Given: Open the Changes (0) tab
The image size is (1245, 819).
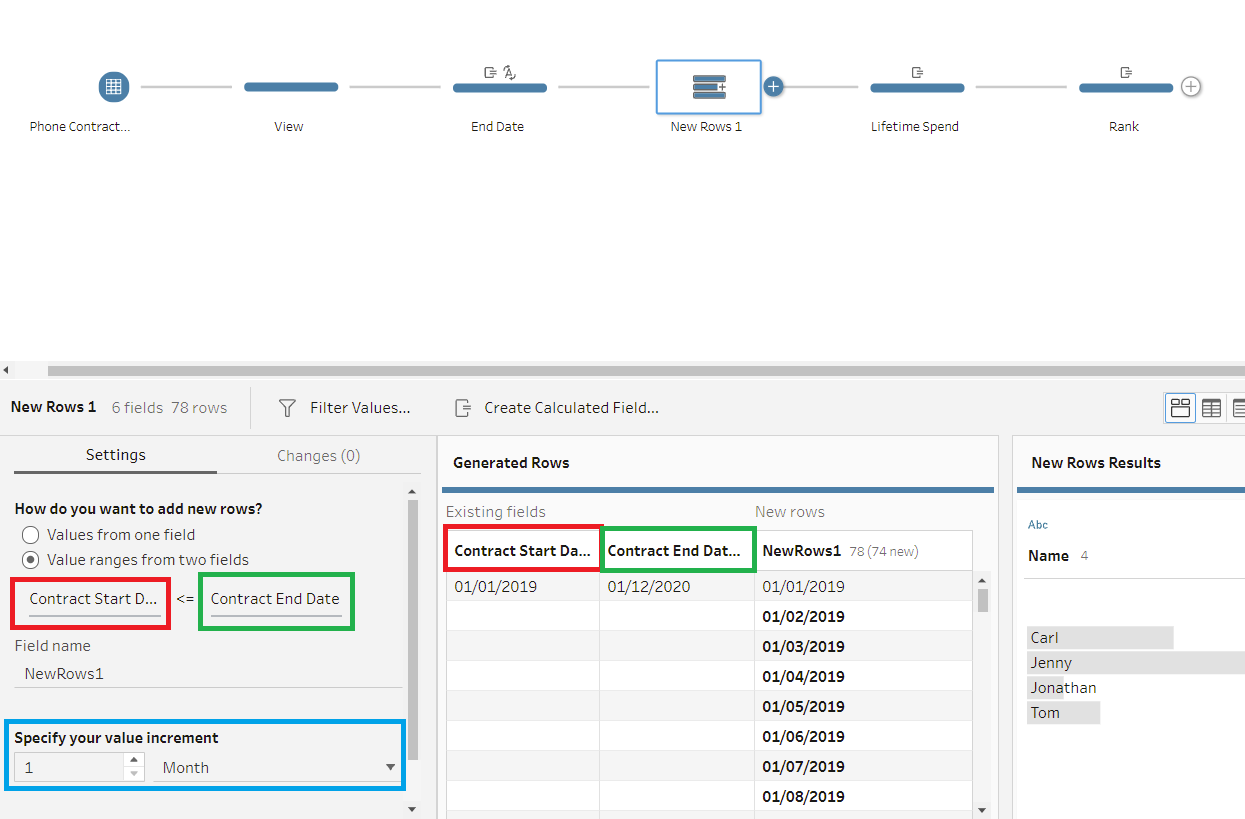Looking at the screenshot, I should point(318,456).
